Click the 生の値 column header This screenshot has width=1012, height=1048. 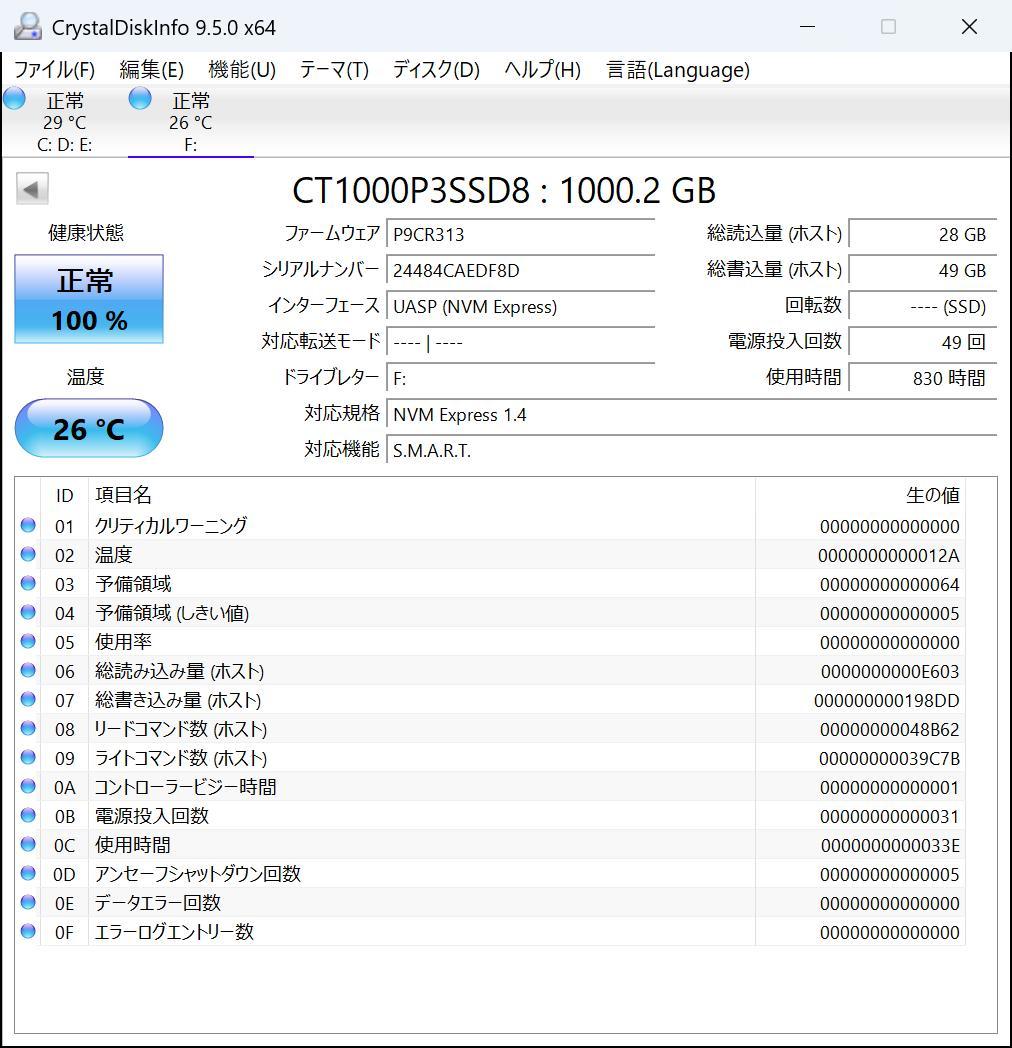860,495
